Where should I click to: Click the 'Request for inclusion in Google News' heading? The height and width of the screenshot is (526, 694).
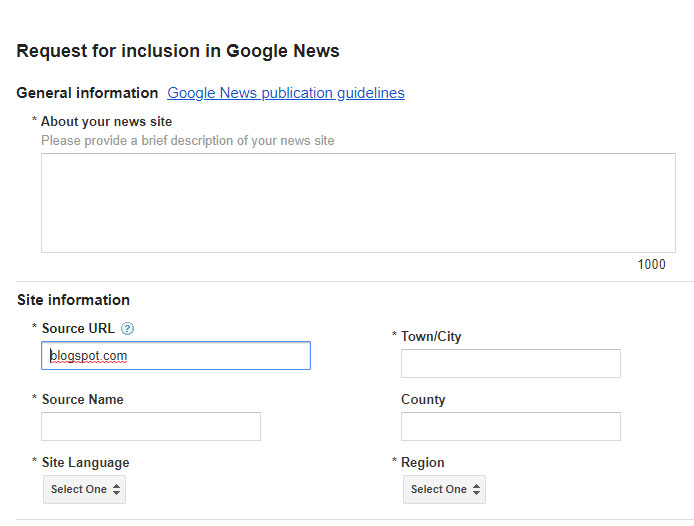coord(178,51)
